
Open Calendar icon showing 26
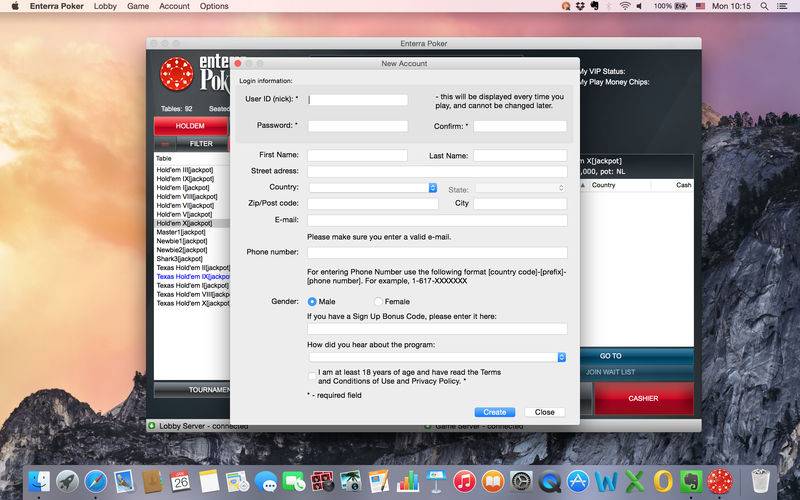coord(181,481)
